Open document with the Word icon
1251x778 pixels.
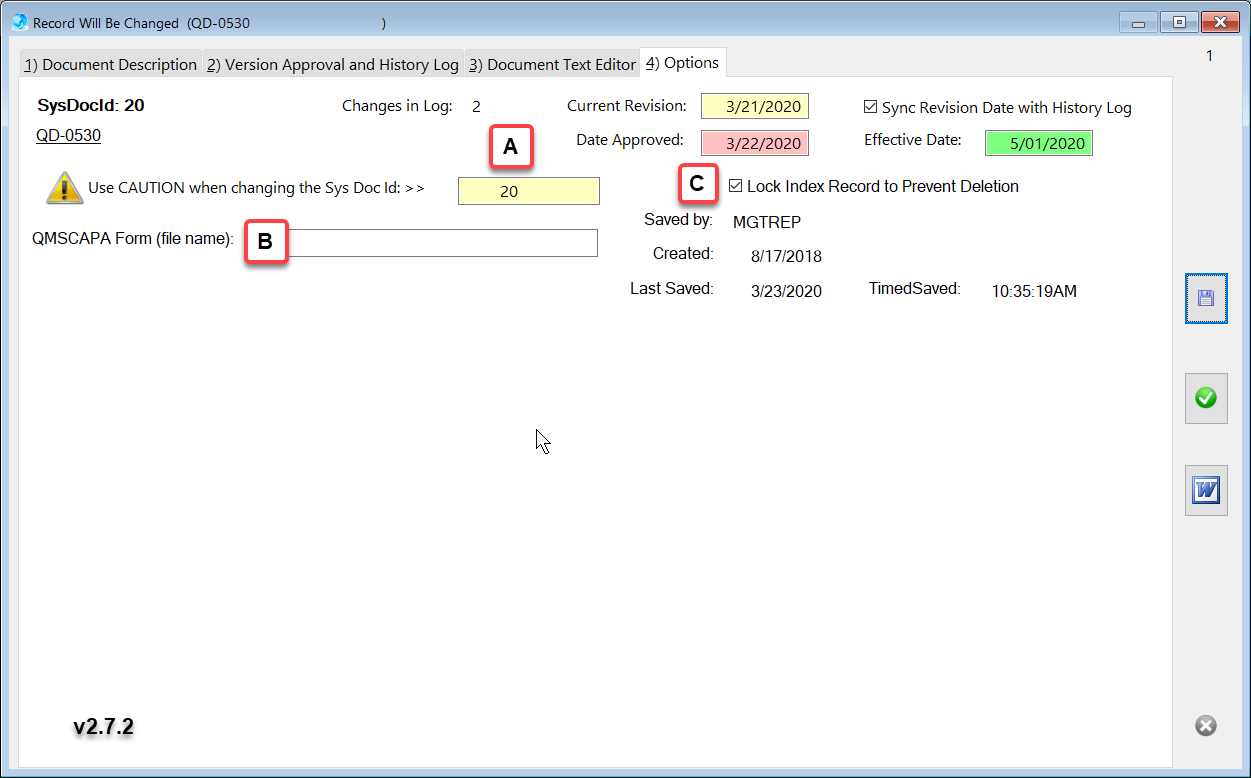[x=1205, y=490]
